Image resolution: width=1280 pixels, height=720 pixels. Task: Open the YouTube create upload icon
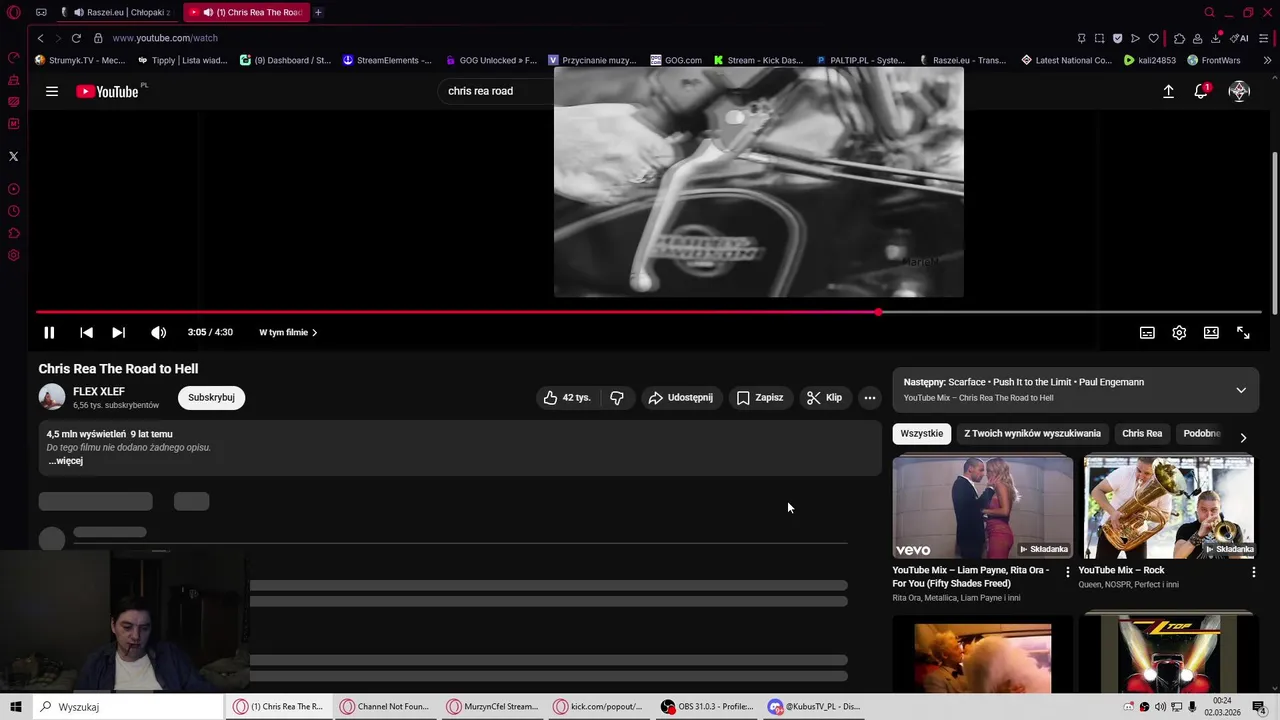point(1168,91)
